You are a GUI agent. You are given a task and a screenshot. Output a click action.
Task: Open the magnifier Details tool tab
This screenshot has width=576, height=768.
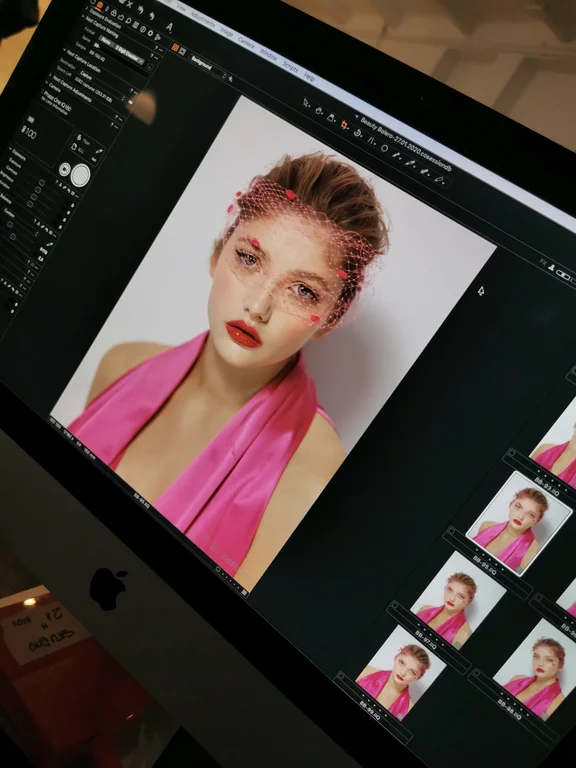(128, 21)
